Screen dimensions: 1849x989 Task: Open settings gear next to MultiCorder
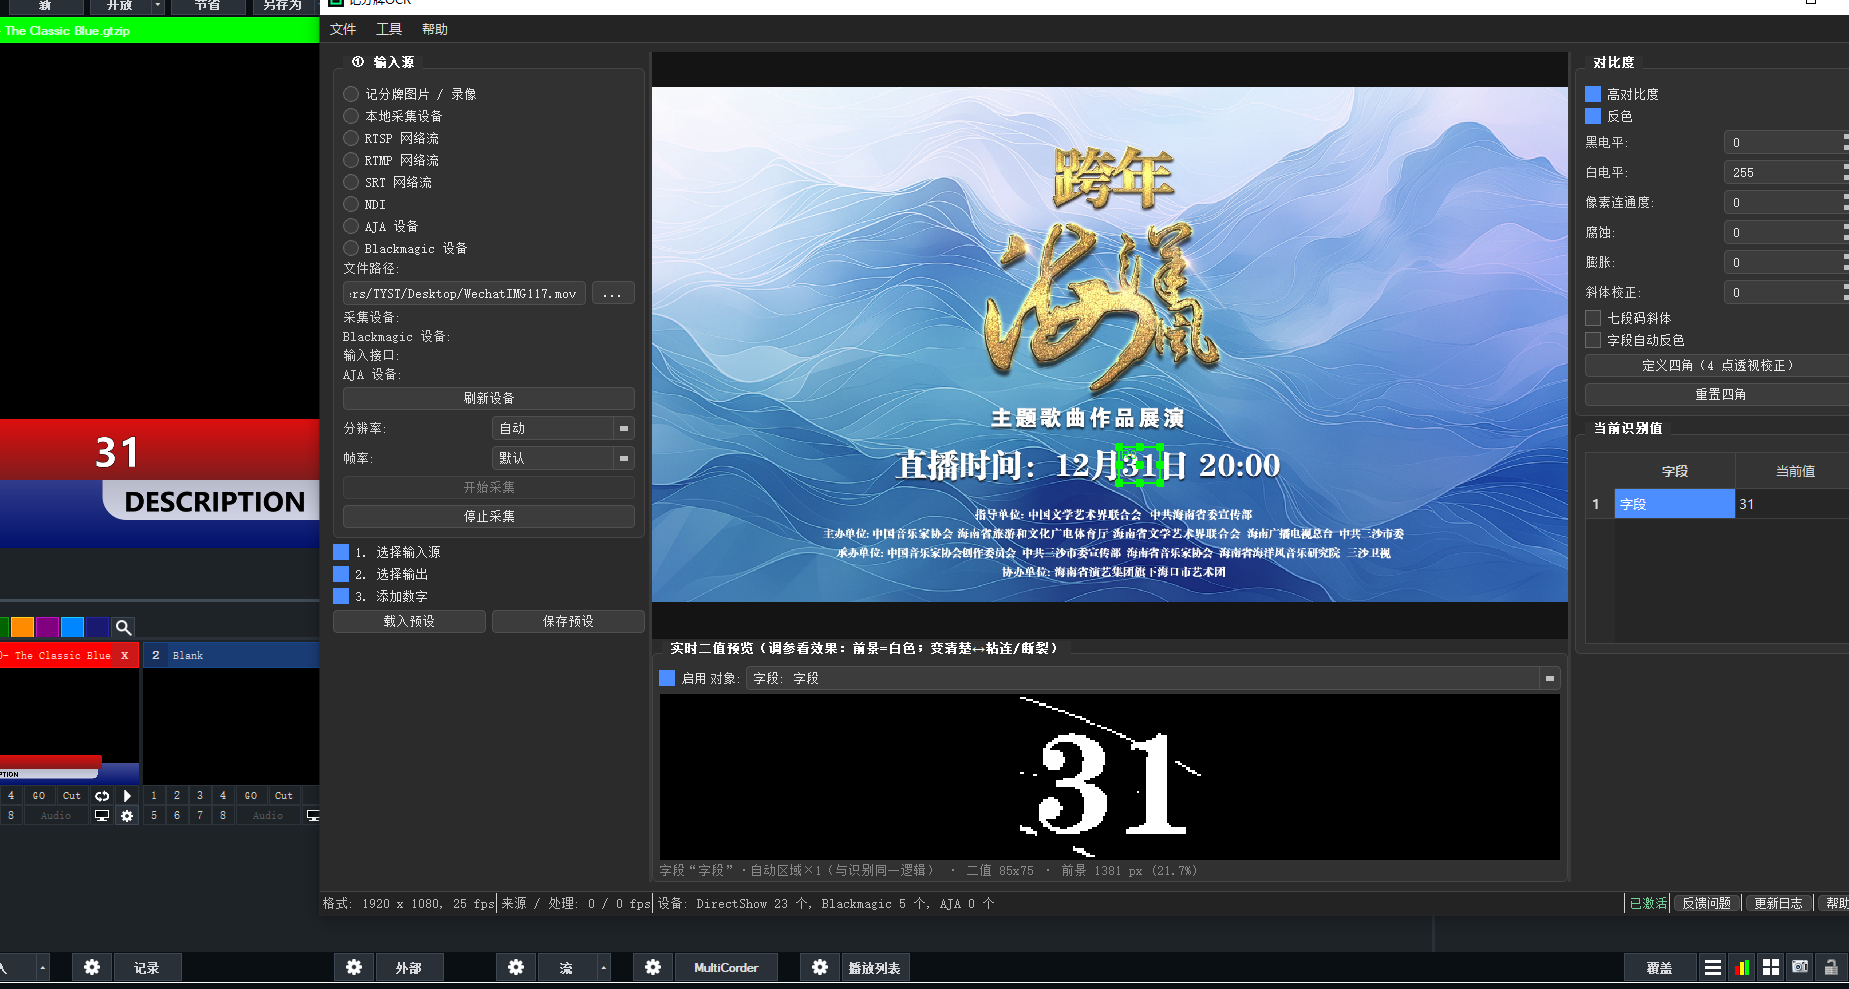(x=653, y=967)
